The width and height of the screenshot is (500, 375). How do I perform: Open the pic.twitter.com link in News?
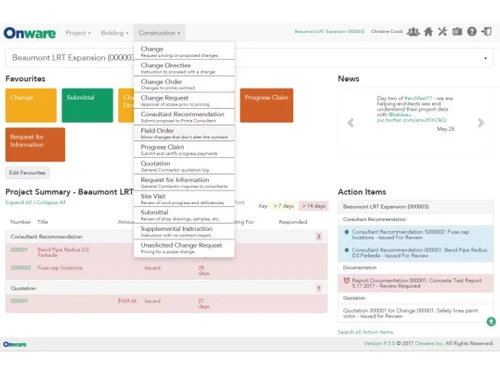411,120
